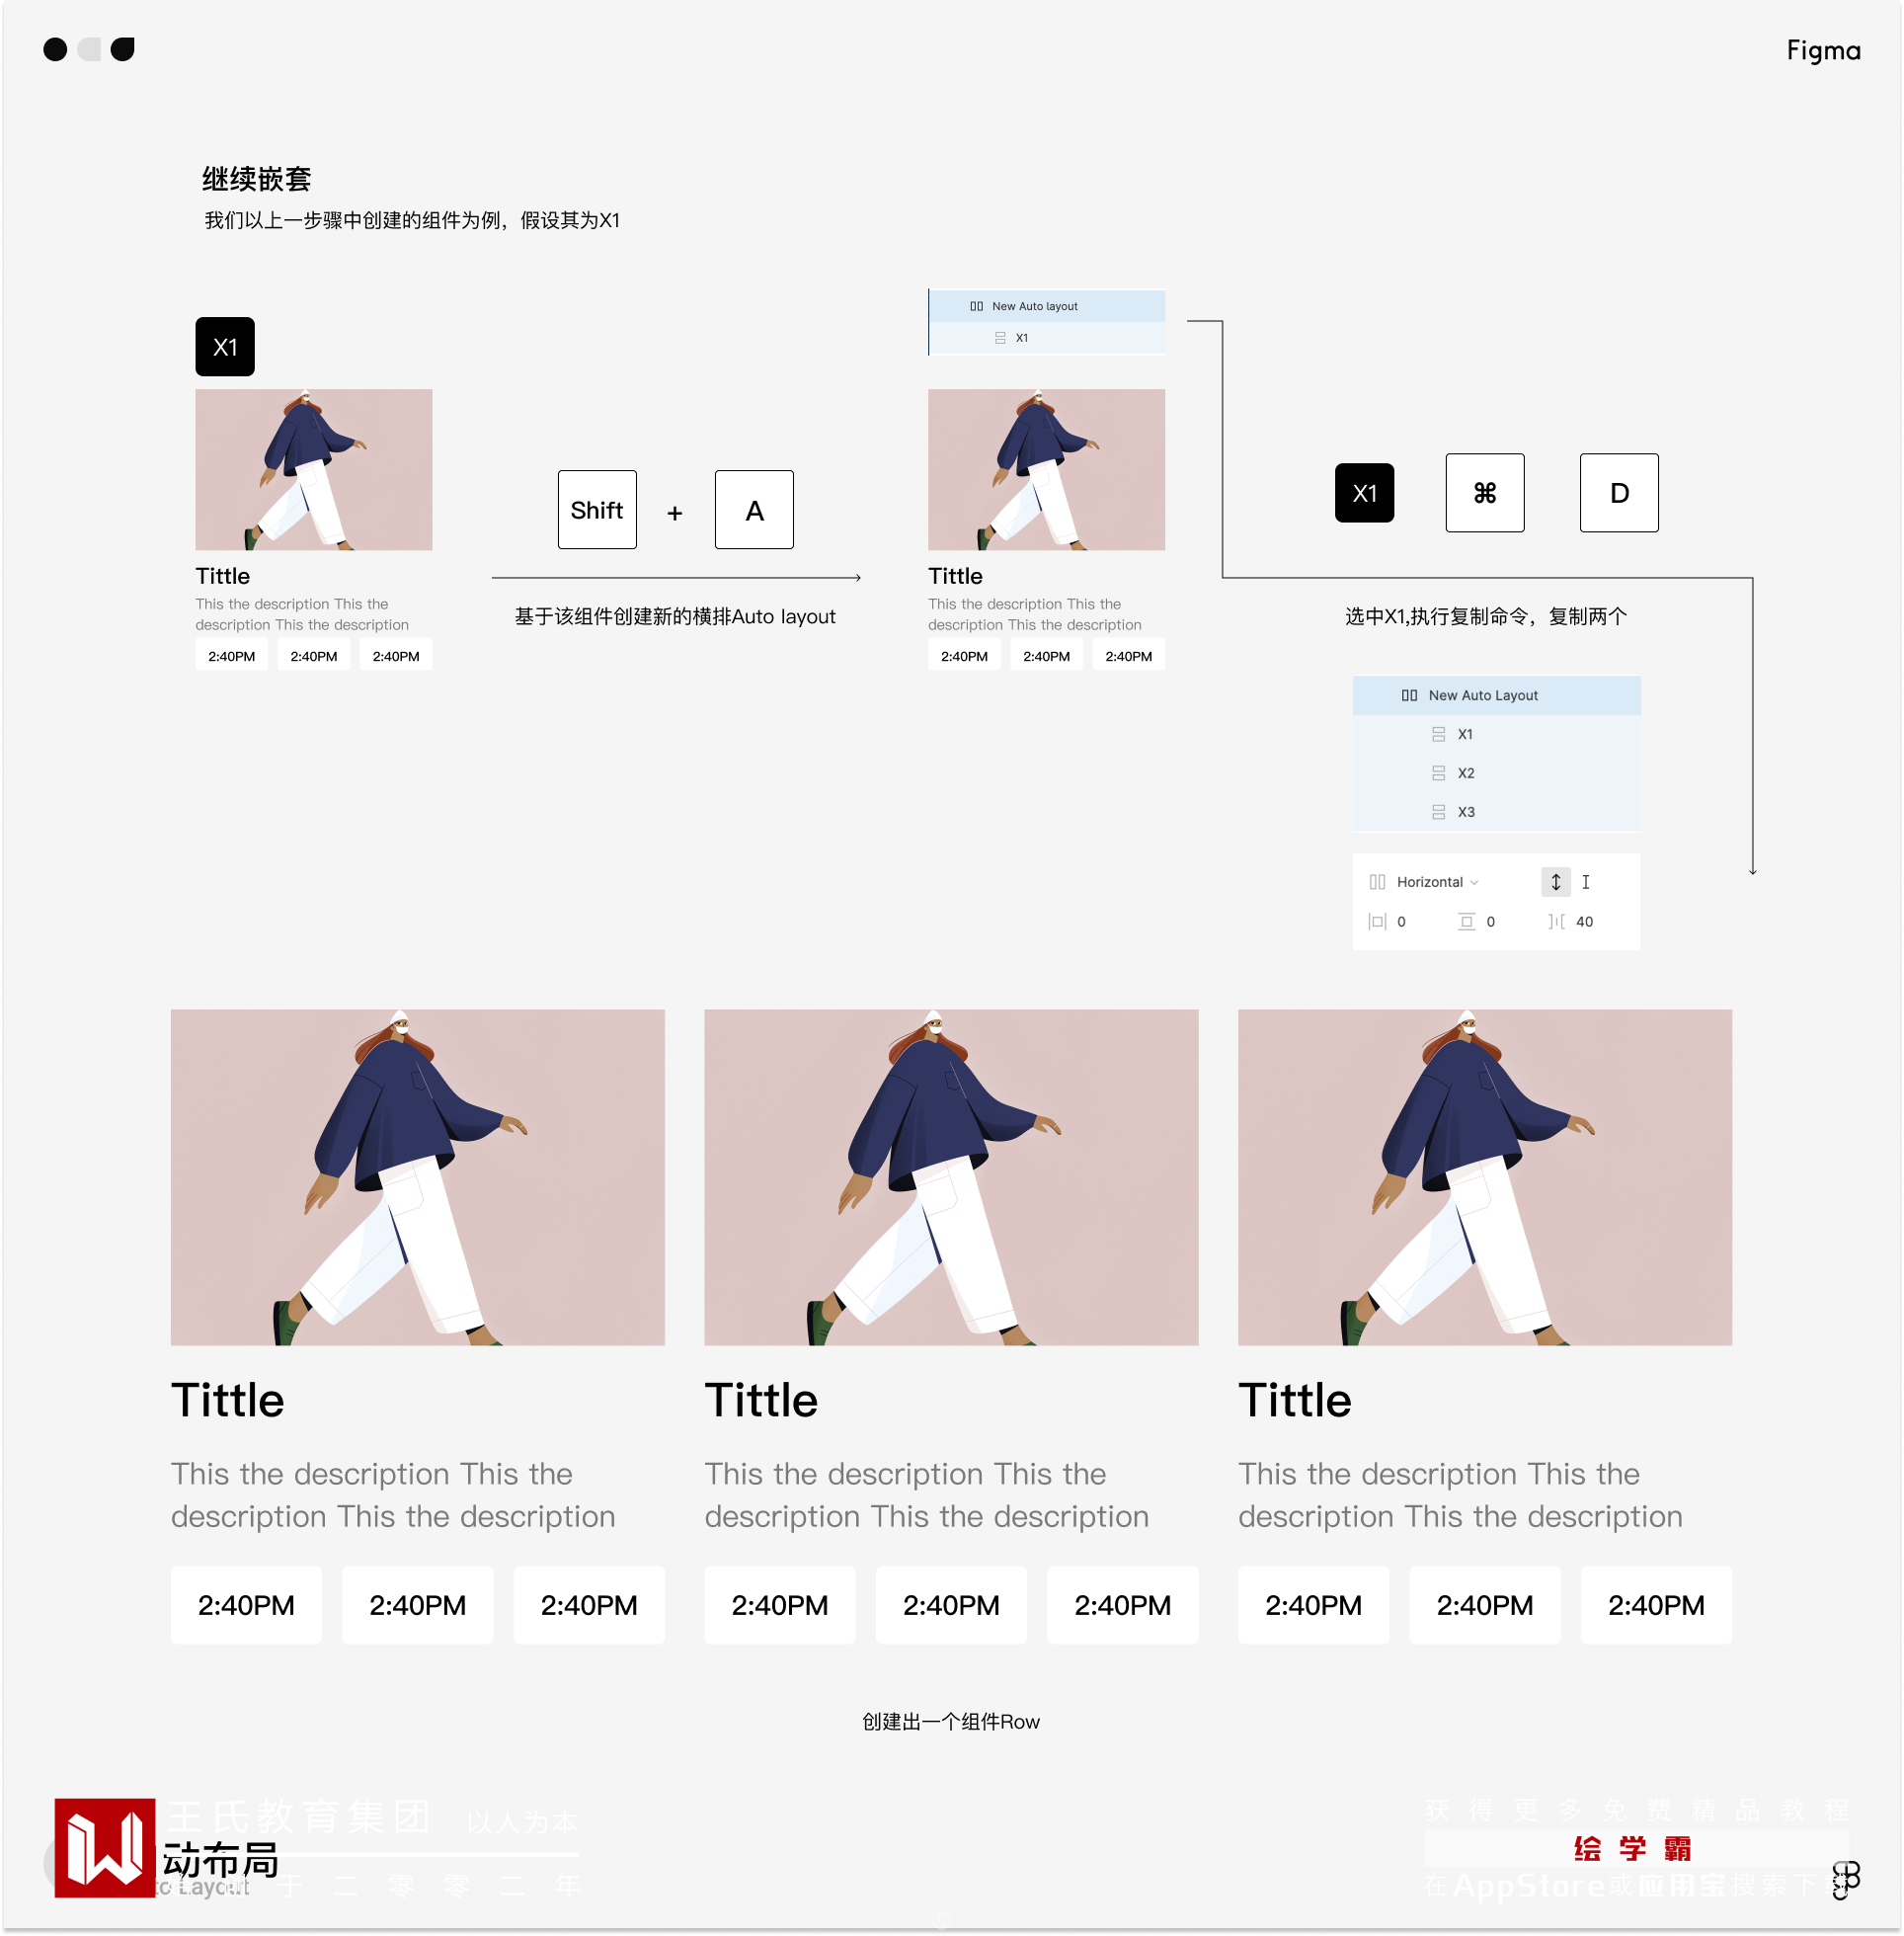1904x1936 pixels.
Task: Click the Command key icon
Action: point(1484,493)
